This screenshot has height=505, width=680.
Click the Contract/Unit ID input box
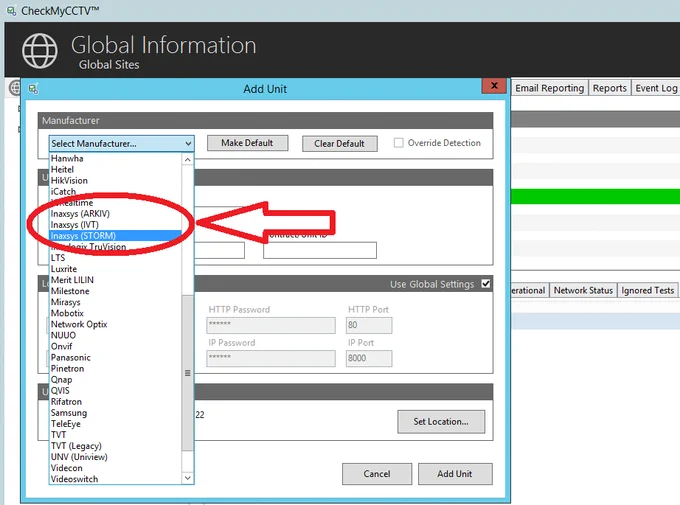(320, 250)
